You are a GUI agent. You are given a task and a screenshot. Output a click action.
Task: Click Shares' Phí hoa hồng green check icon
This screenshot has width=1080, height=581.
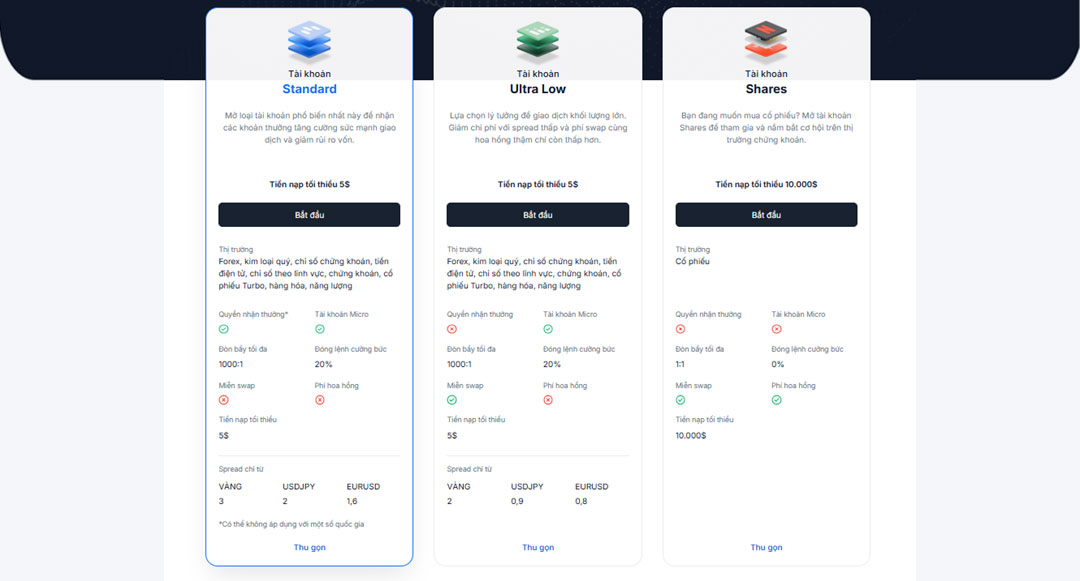(x=776, y=400)
